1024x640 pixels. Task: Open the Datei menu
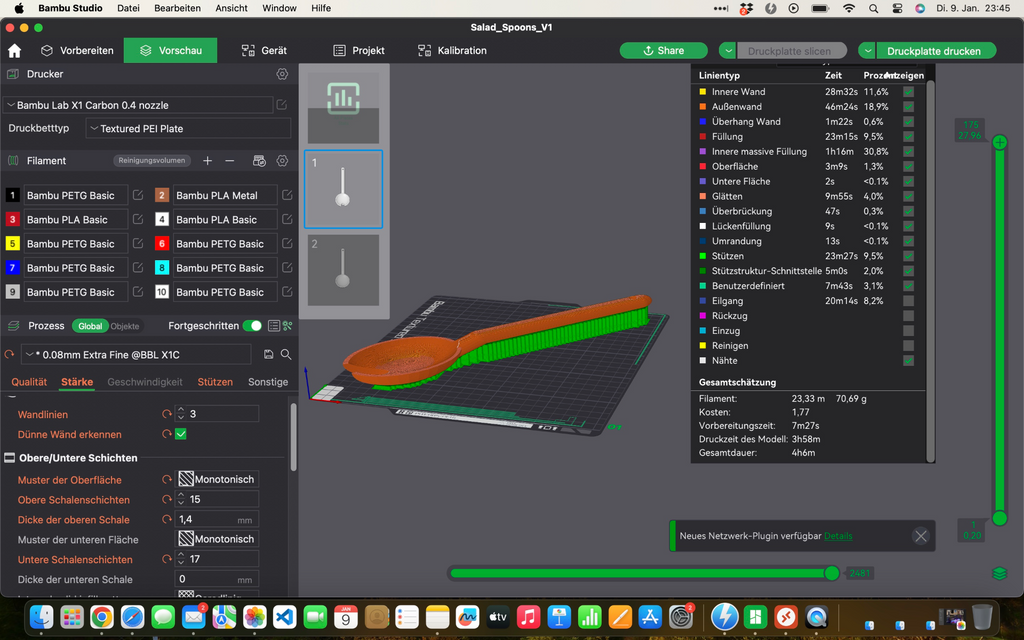tap(129, 8)
